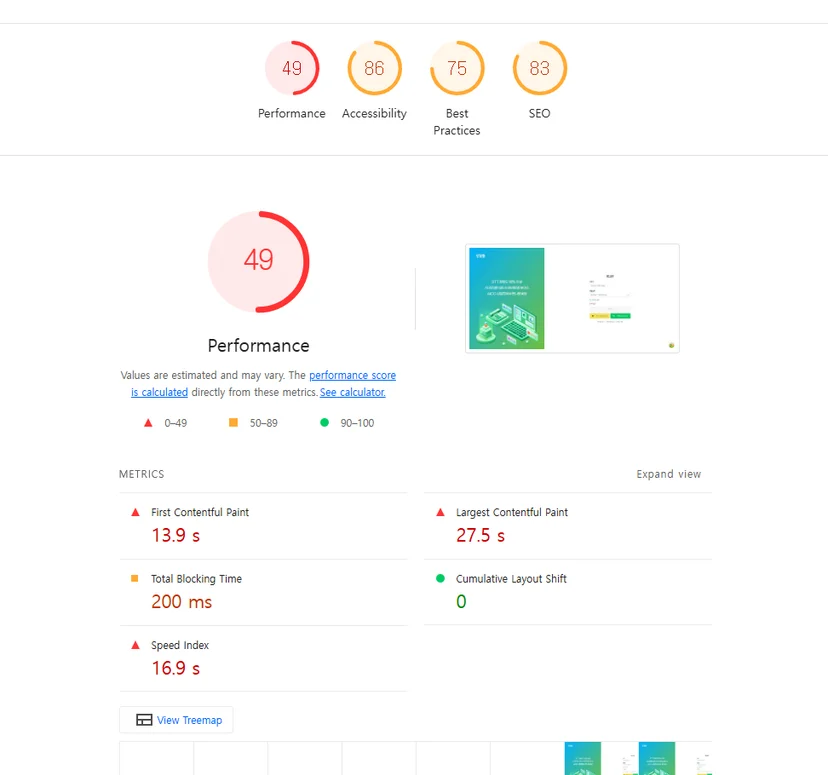Expand the Total Blocking Time metric

263,592
